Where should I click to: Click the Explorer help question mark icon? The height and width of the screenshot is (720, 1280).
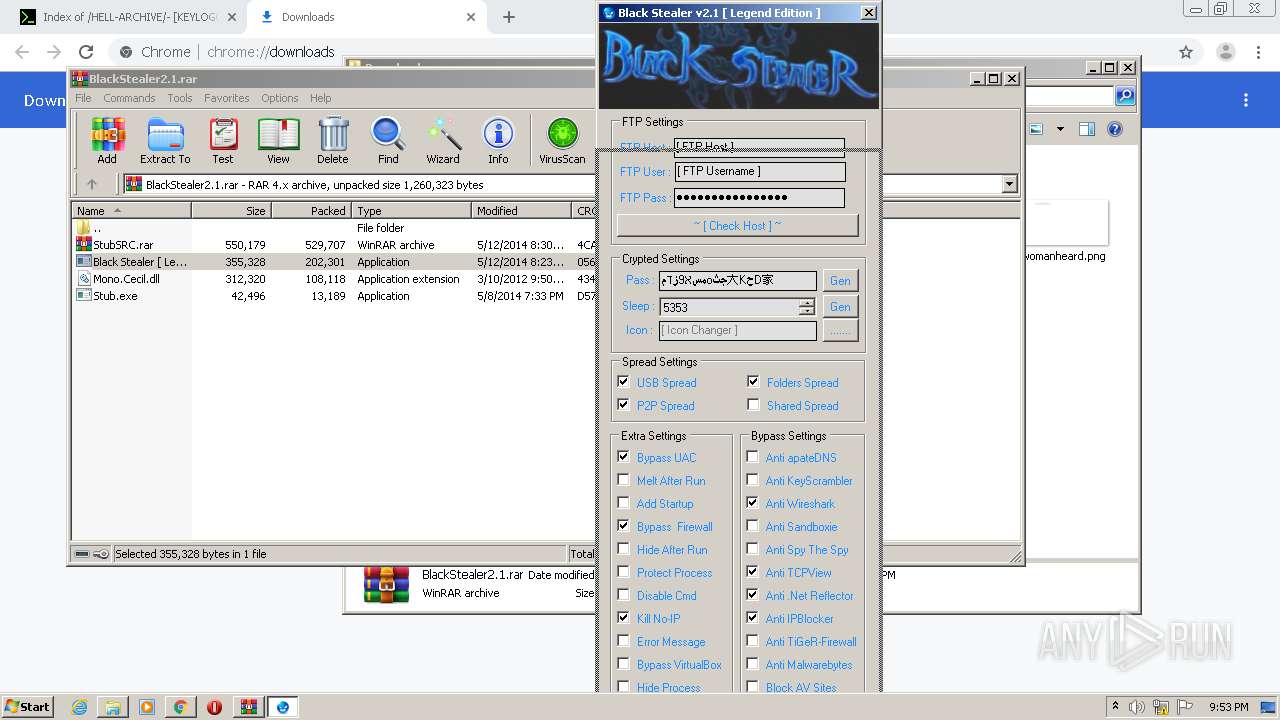point(1115,129)
